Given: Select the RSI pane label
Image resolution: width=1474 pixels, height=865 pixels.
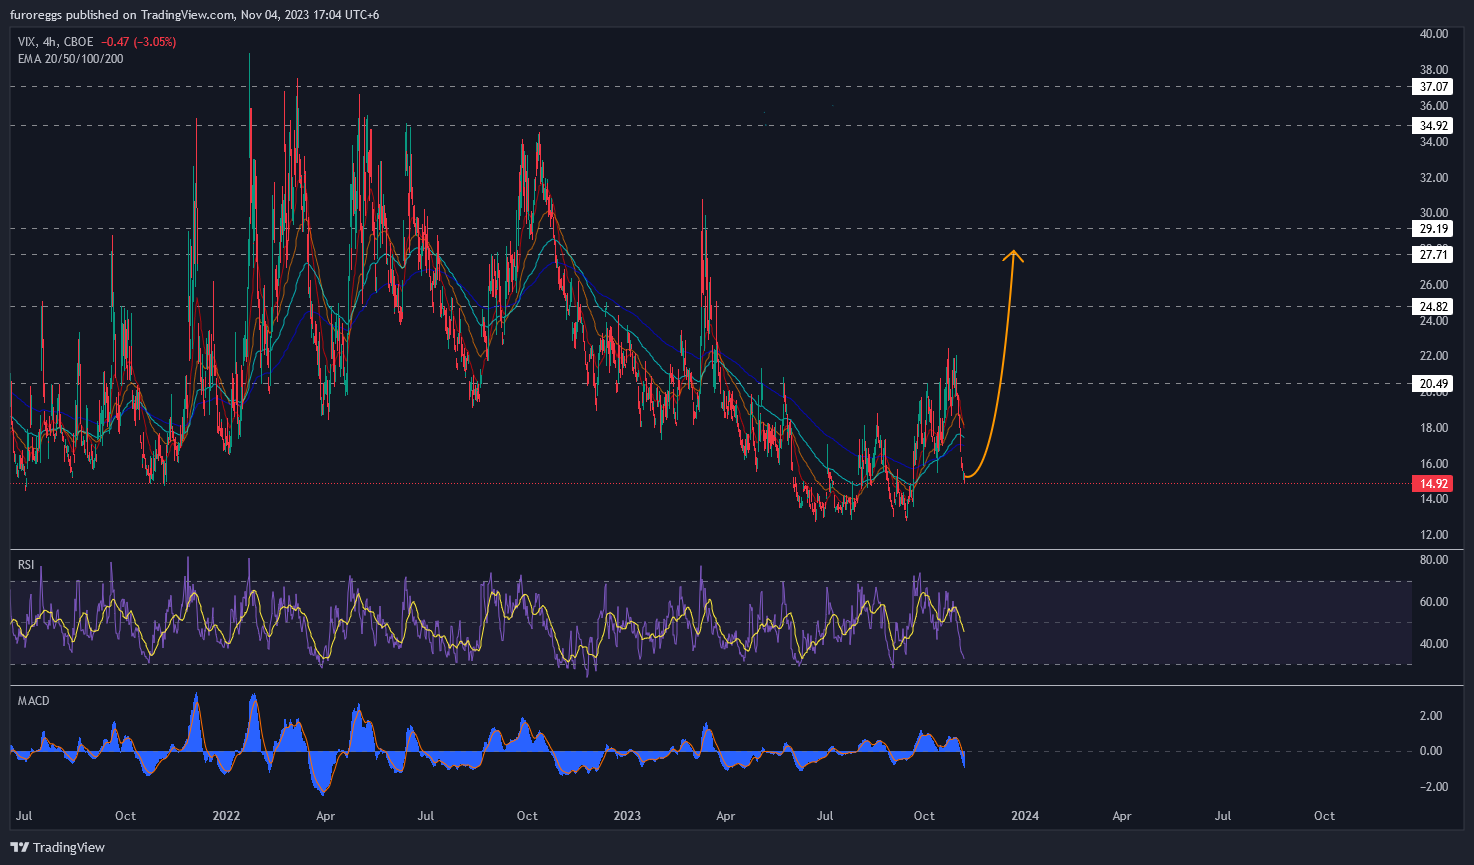Looking at the screenshot, I should [26, 565].
